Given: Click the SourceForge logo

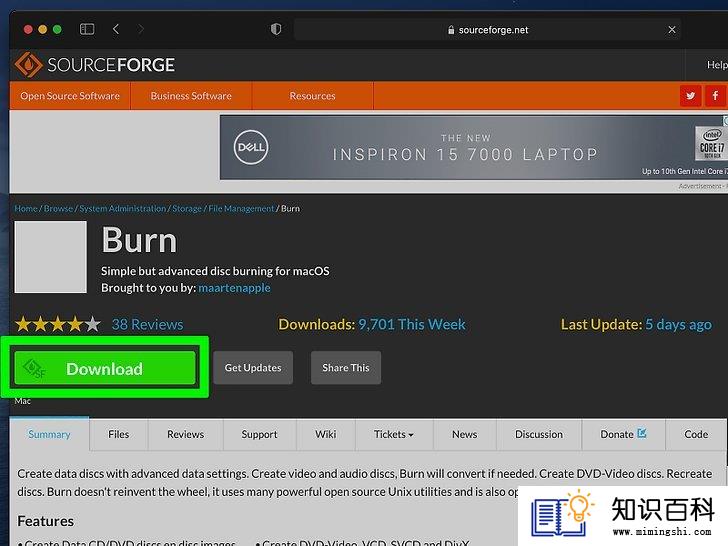Looking at the screenshot, I should pyautogui.click(x=95, y=65).
